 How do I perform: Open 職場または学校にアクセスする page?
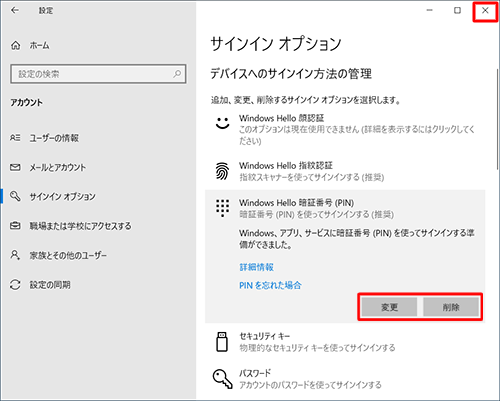click(x=98, y=226)
